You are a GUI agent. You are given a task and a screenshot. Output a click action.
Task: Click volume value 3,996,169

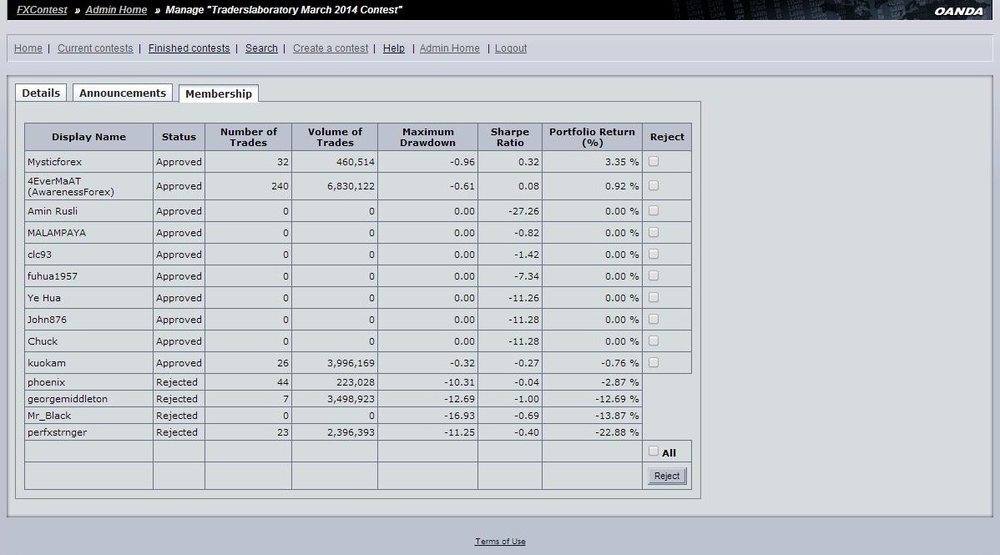[x=351, y=363]
